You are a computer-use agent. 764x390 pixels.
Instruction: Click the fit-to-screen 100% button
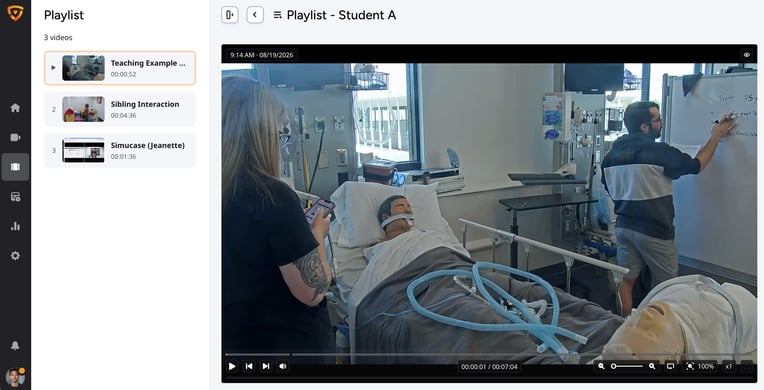pos(700,366)
